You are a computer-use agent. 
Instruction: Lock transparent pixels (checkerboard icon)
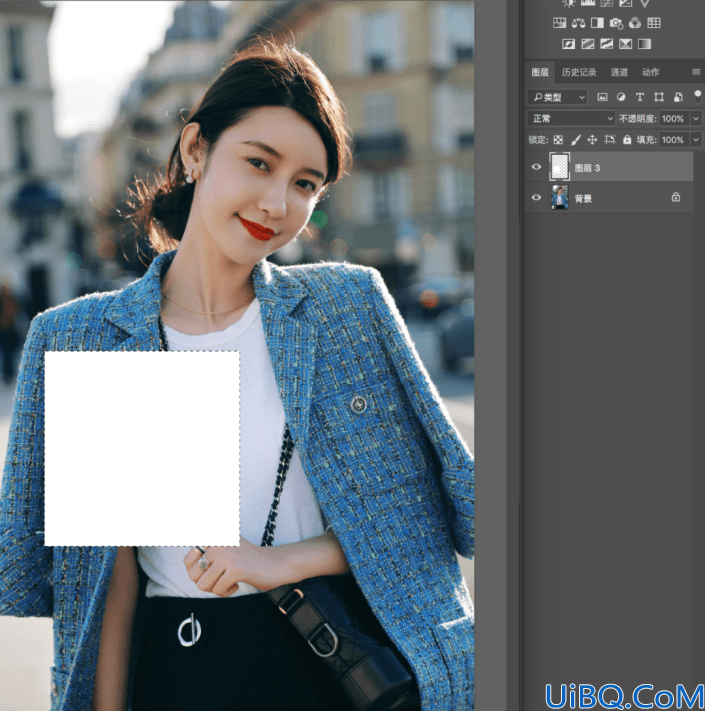point(558,140)
